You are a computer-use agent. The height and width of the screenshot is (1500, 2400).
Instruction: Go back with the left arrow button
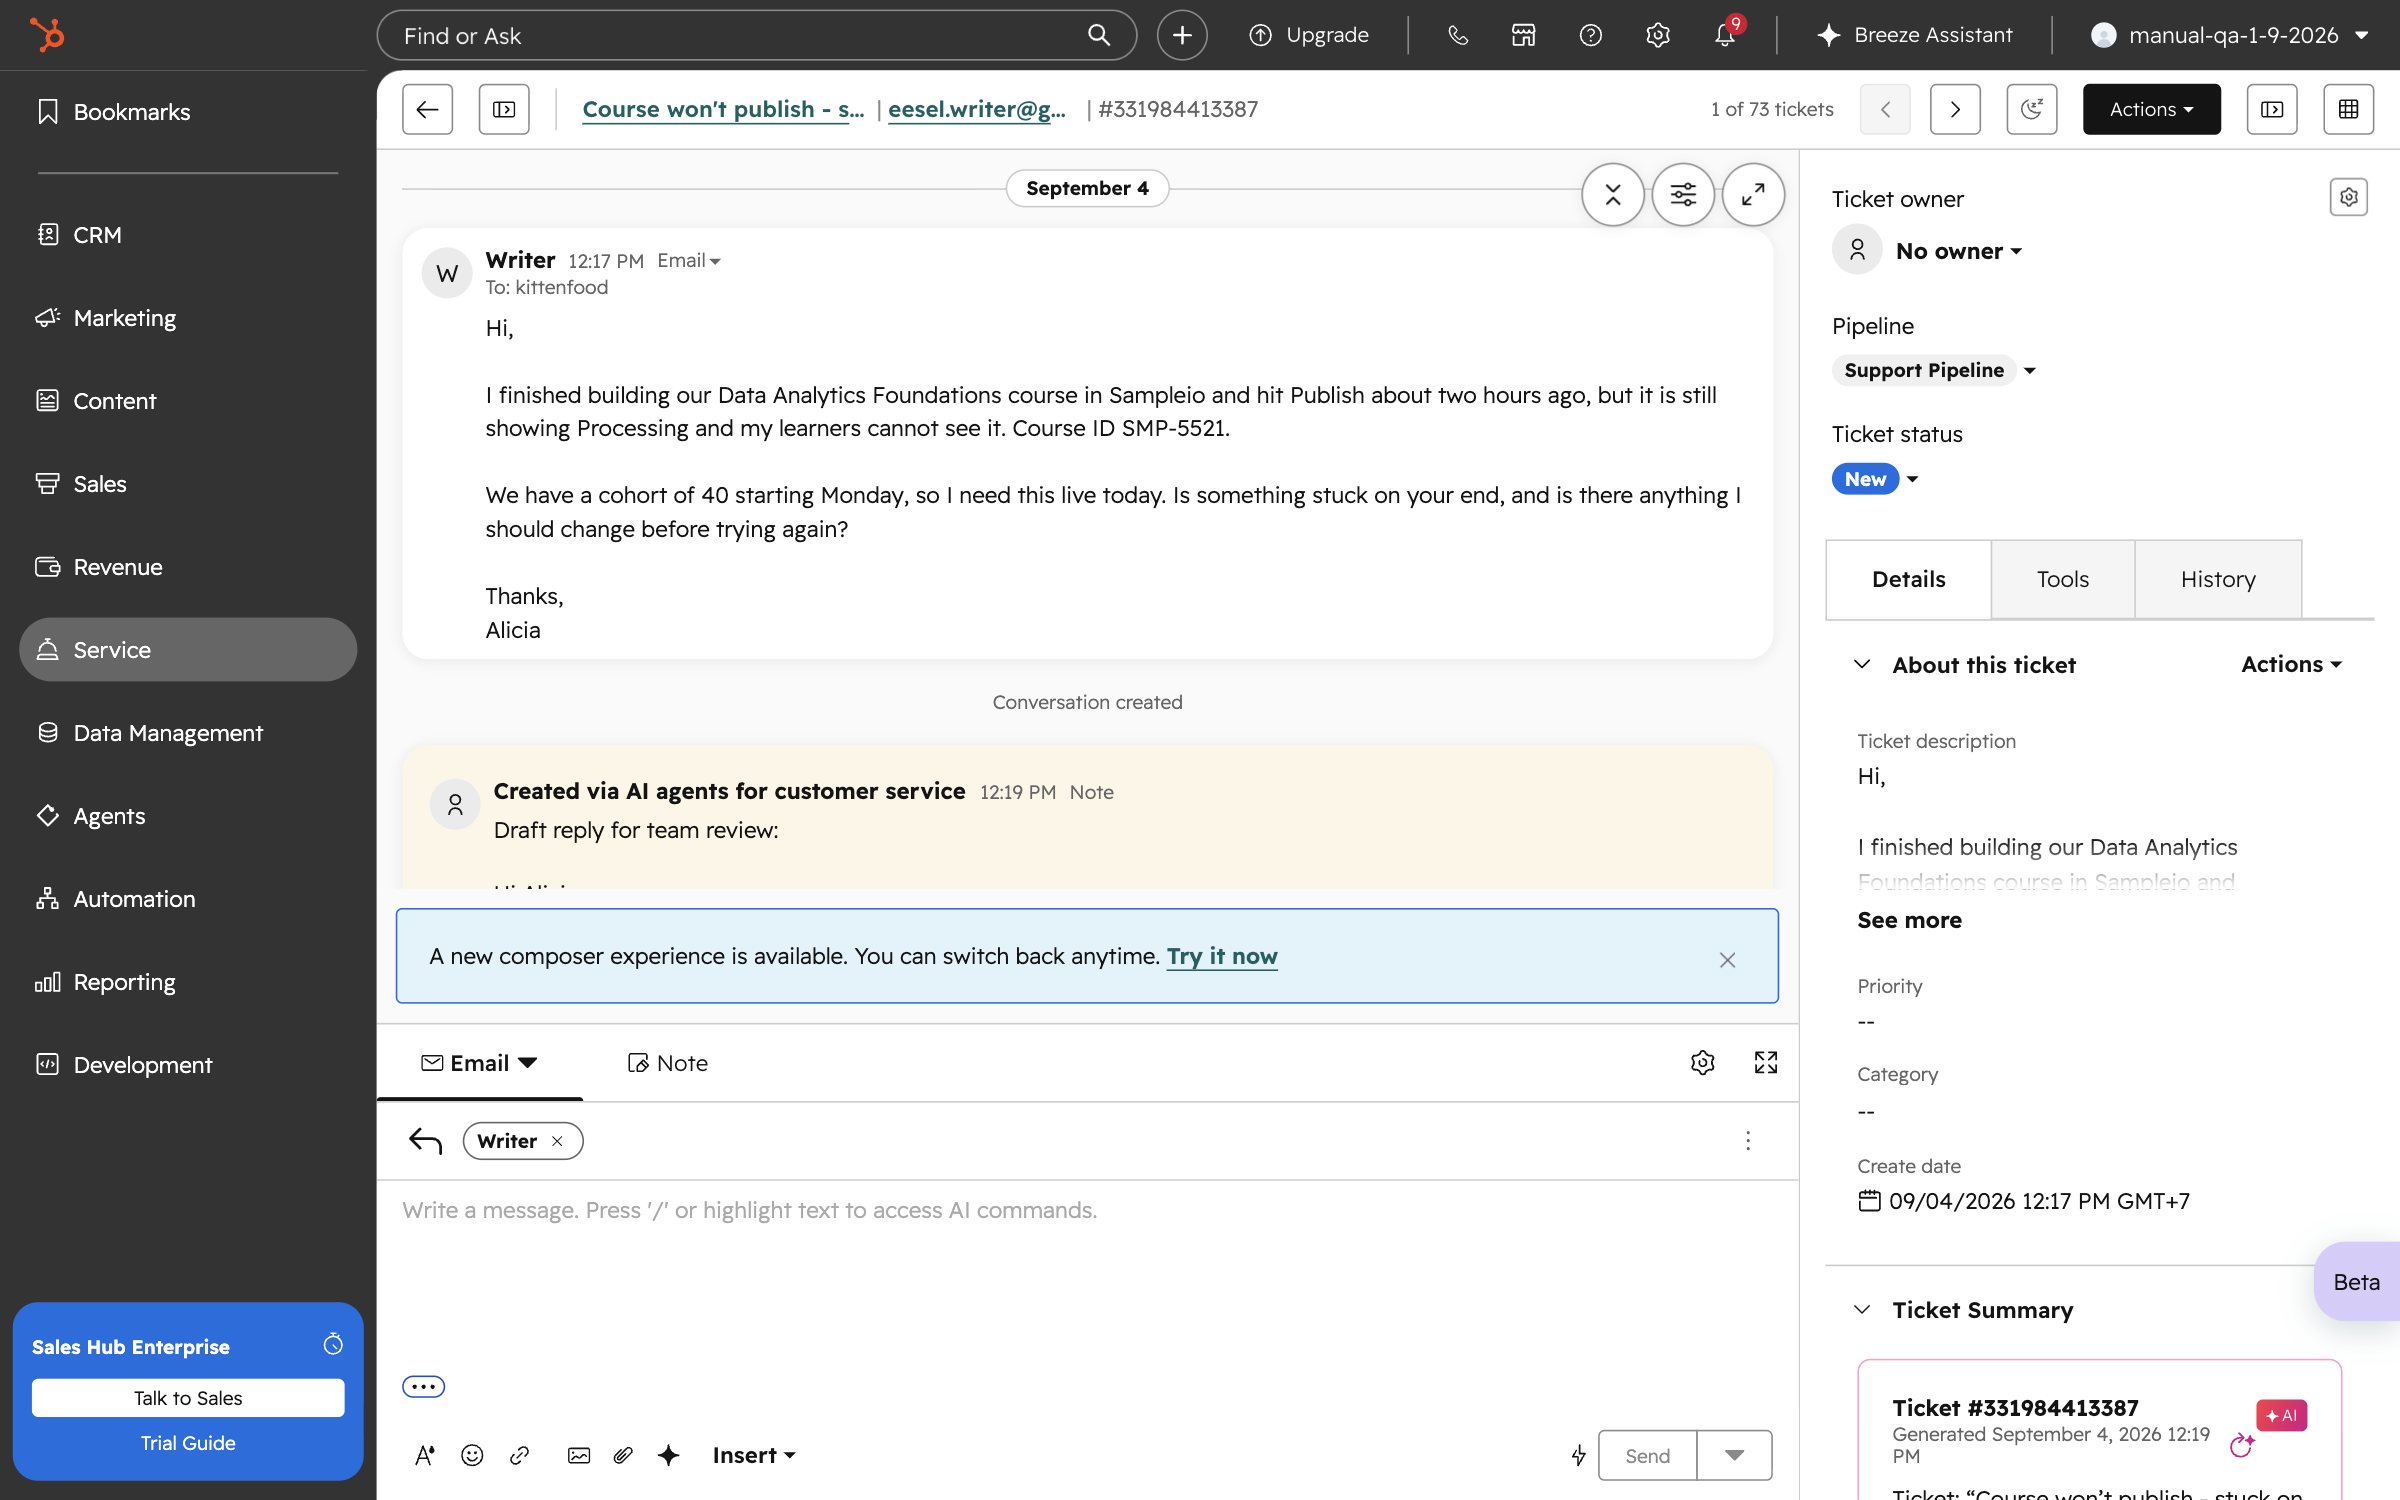[428, 109]
